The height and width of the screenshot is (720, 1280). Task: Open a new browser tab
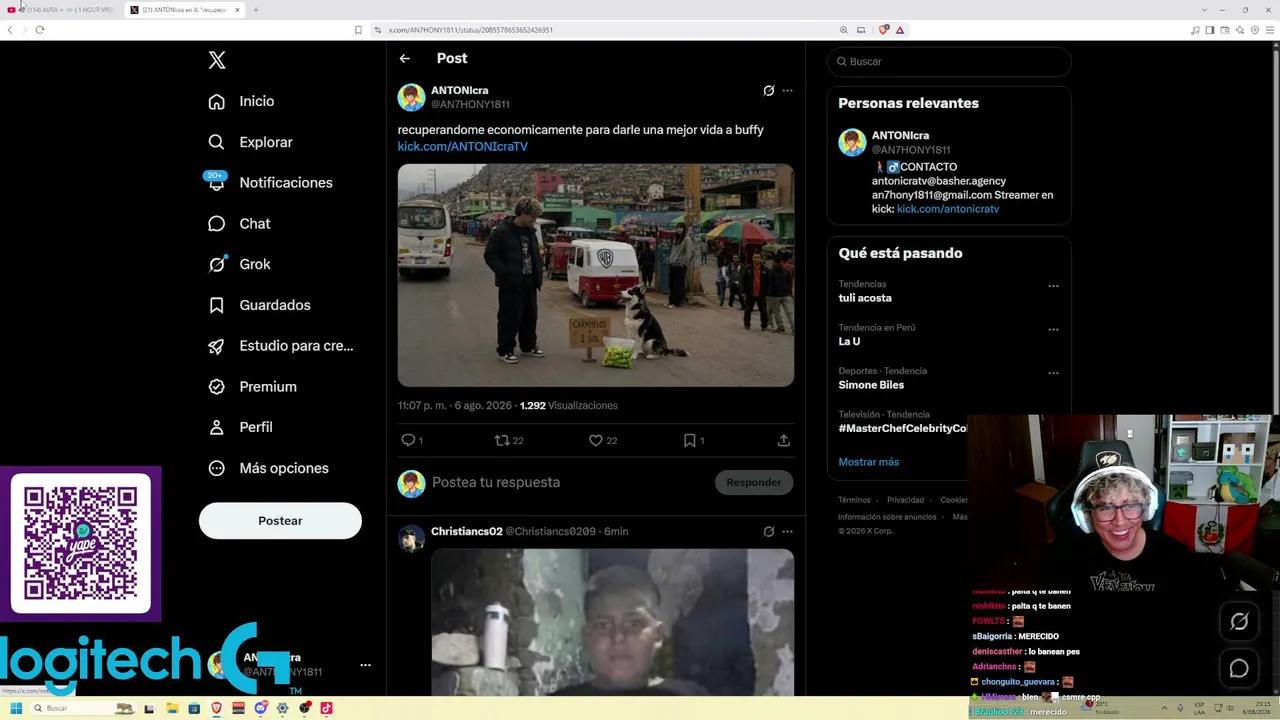pyautogui.click(x=256, y=10)
